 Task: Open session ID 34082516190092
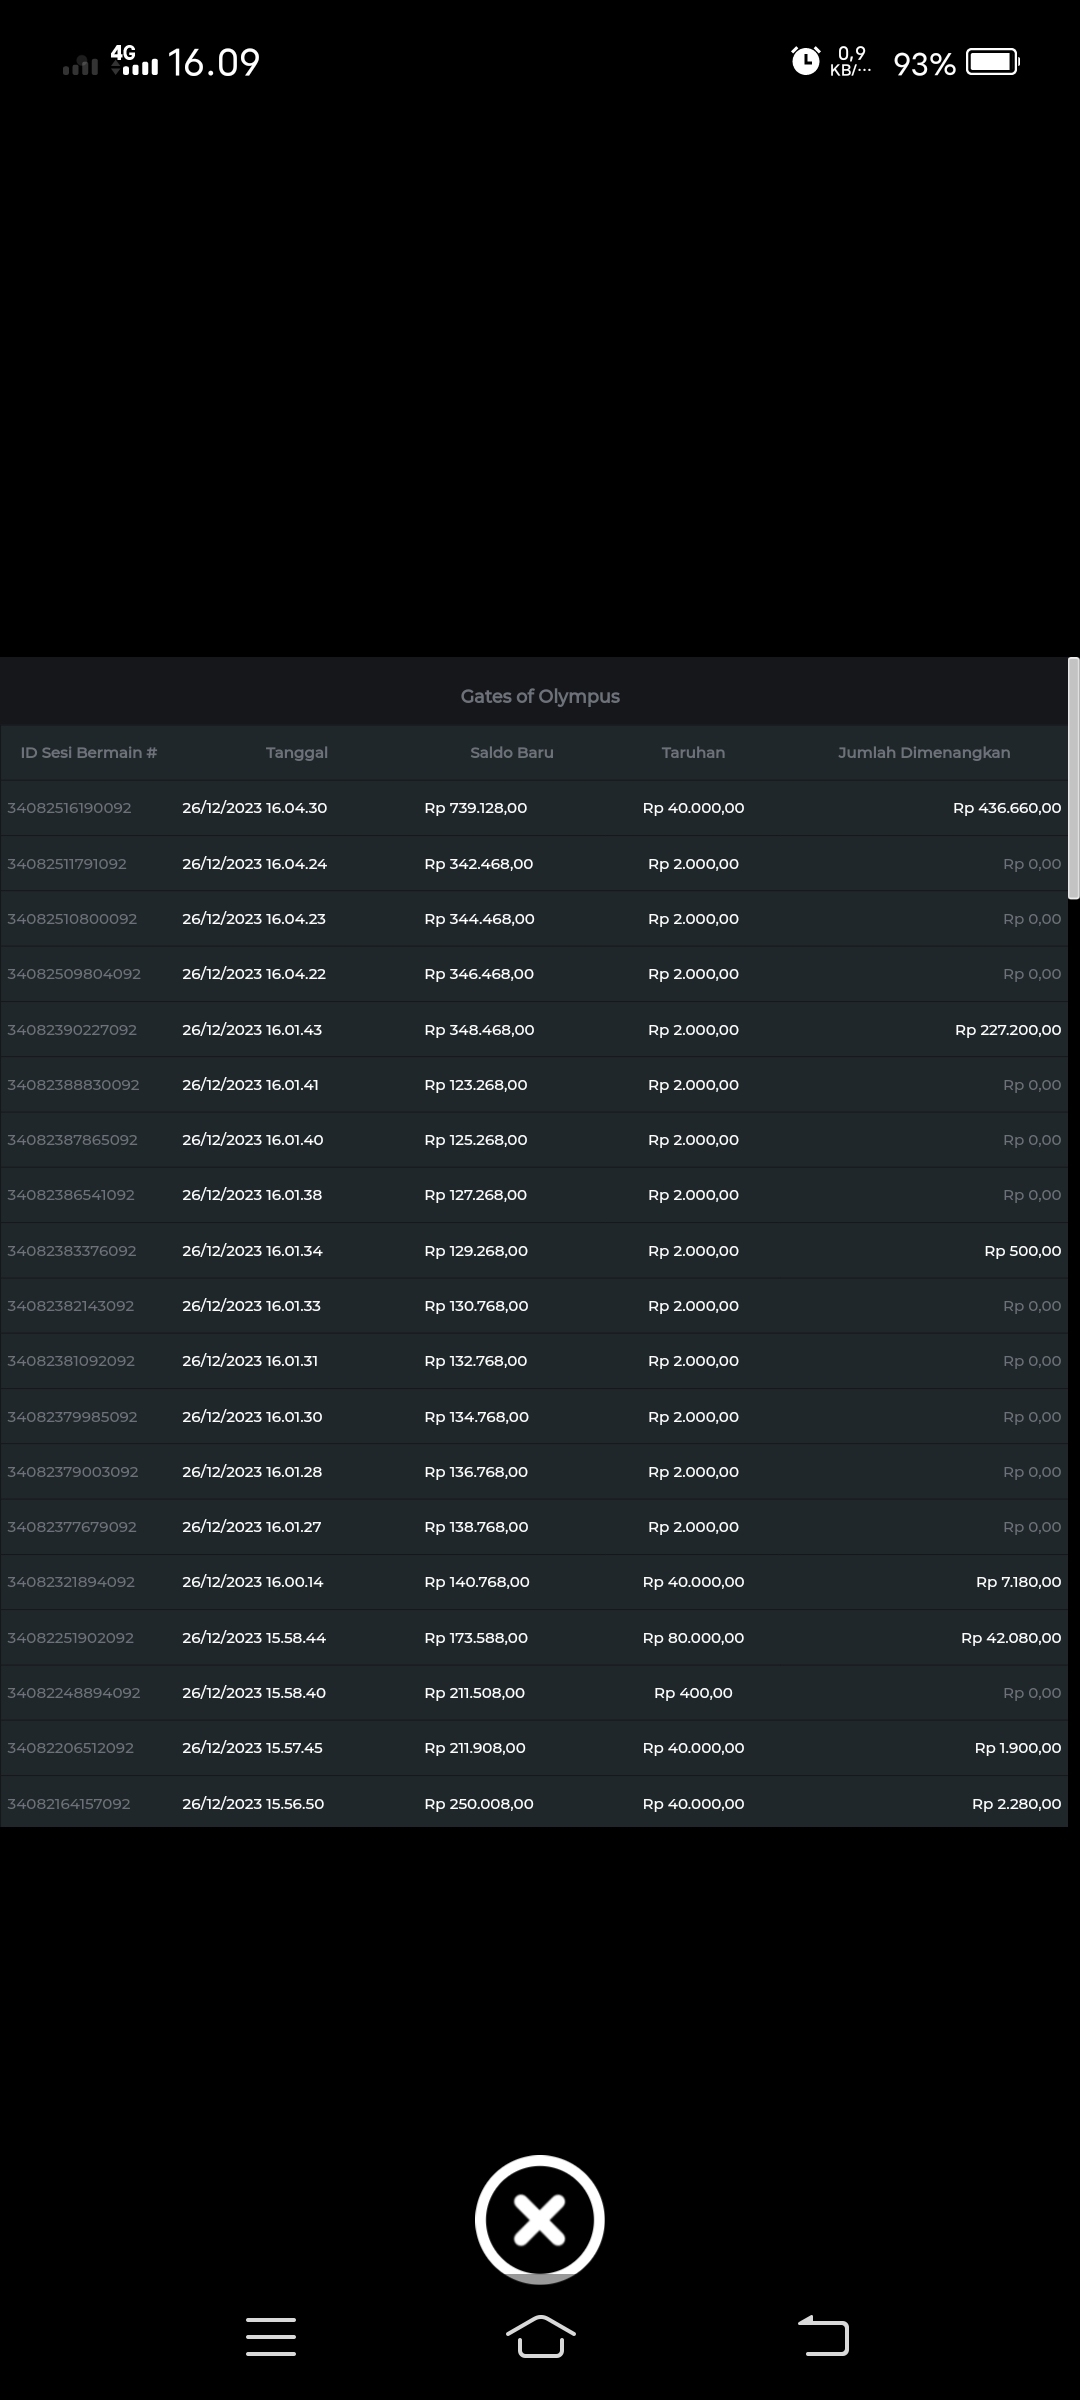coord(69,808)
